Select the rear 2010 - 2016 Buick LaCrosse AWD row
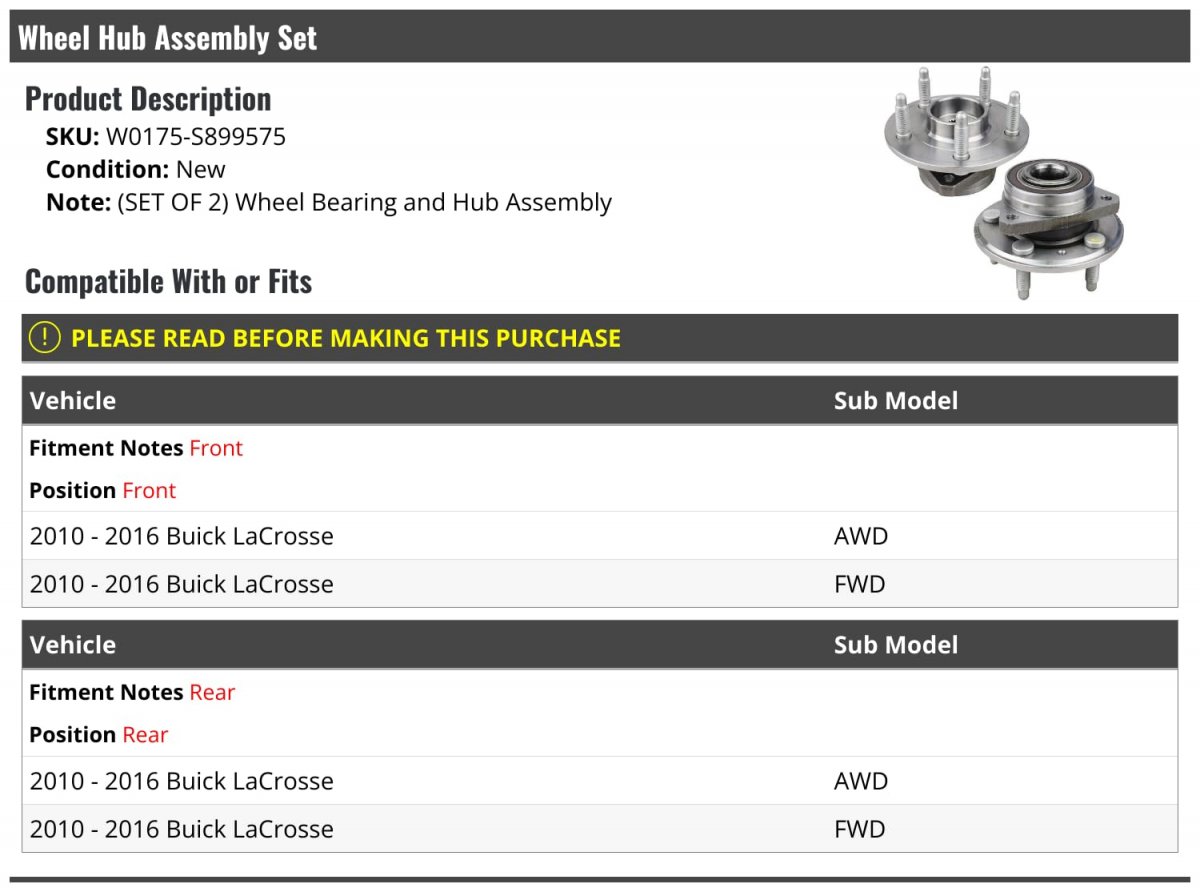 pos(600,781)
